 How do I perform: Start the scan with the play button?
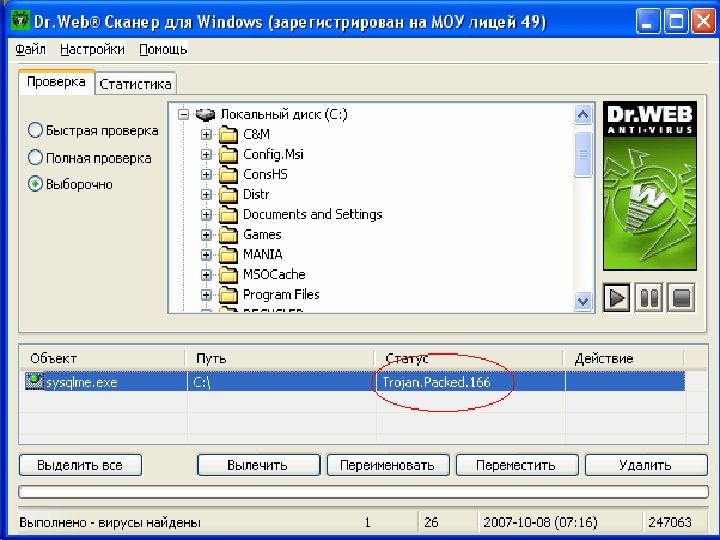point(616,298)
